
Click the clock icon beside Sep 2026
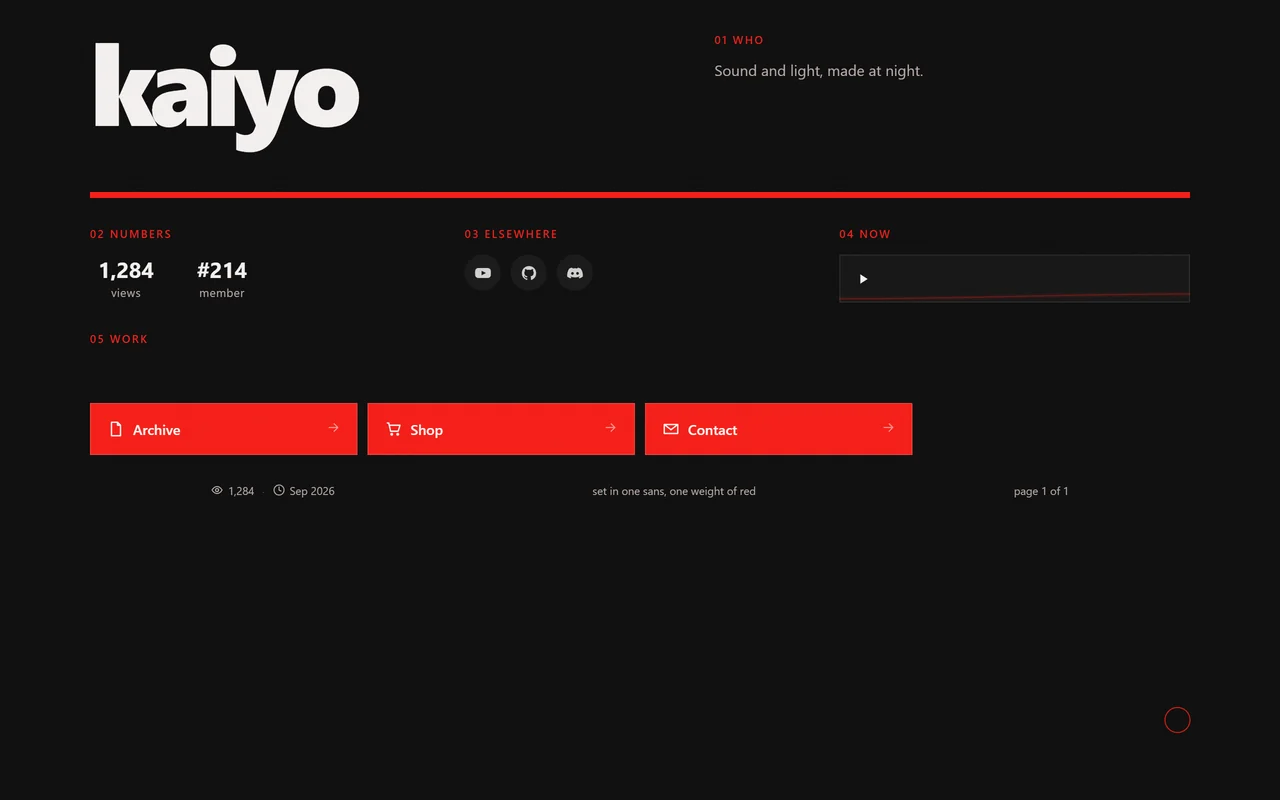279,490
